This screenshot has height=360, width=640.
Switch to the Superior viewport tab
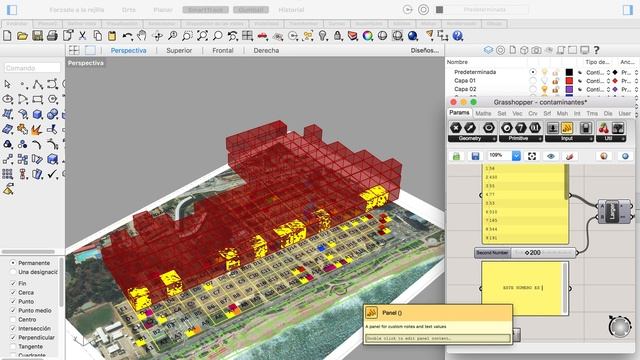point(179,51)
